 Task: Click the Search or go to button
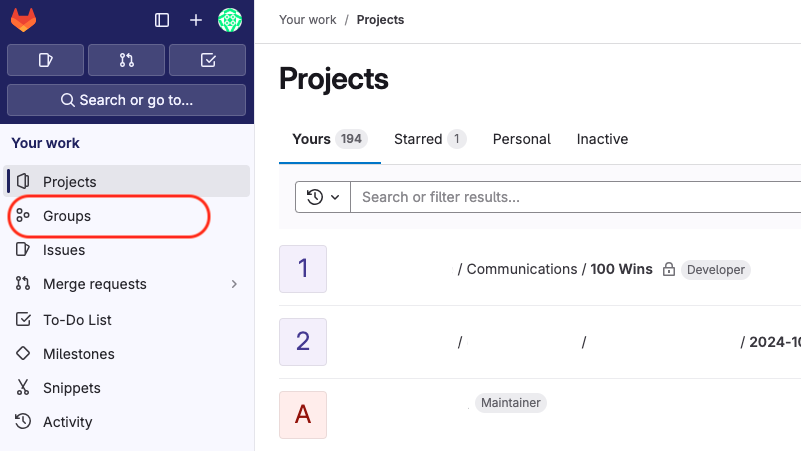click(x=126, y=100)
